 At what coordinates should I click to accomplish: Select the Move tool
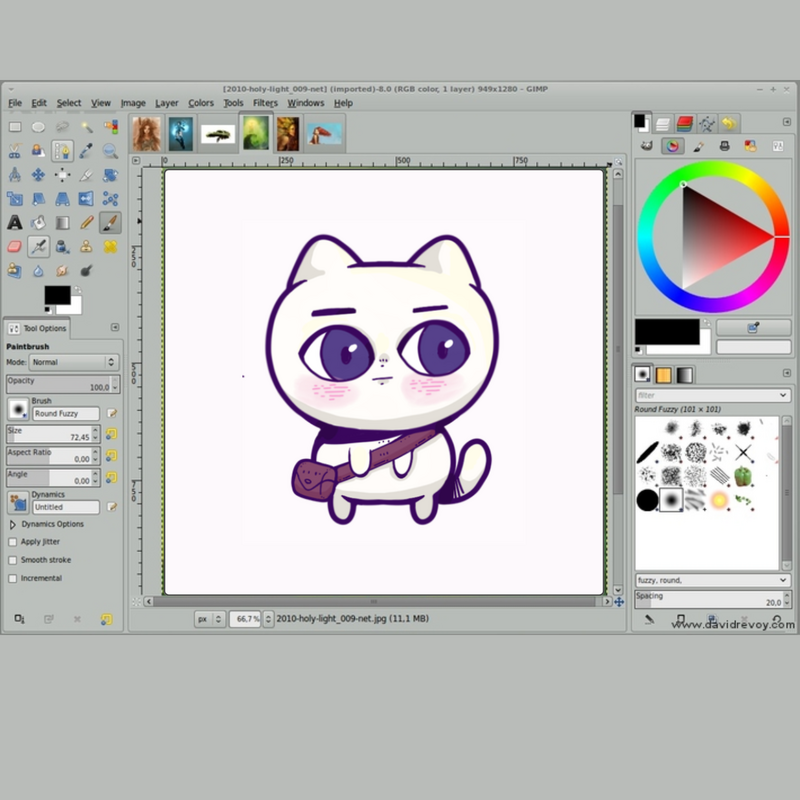click(x=39, y=175)
